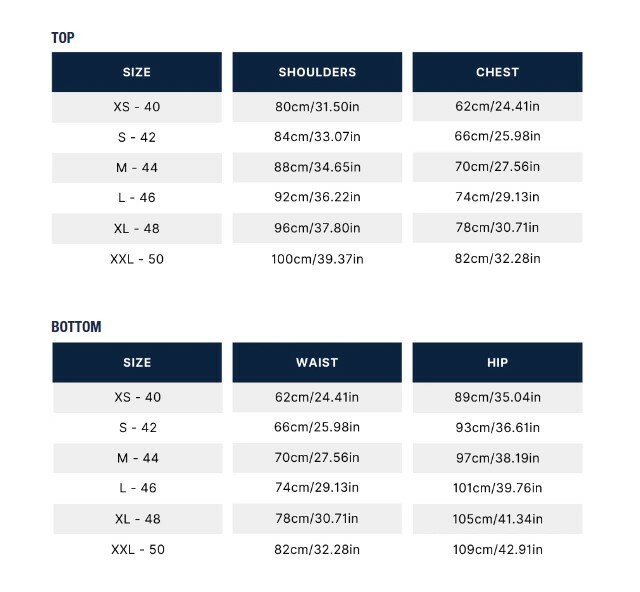Select the 101cm/39.76in hip measurement
This screenshot has height=592, width=640.
497,488
